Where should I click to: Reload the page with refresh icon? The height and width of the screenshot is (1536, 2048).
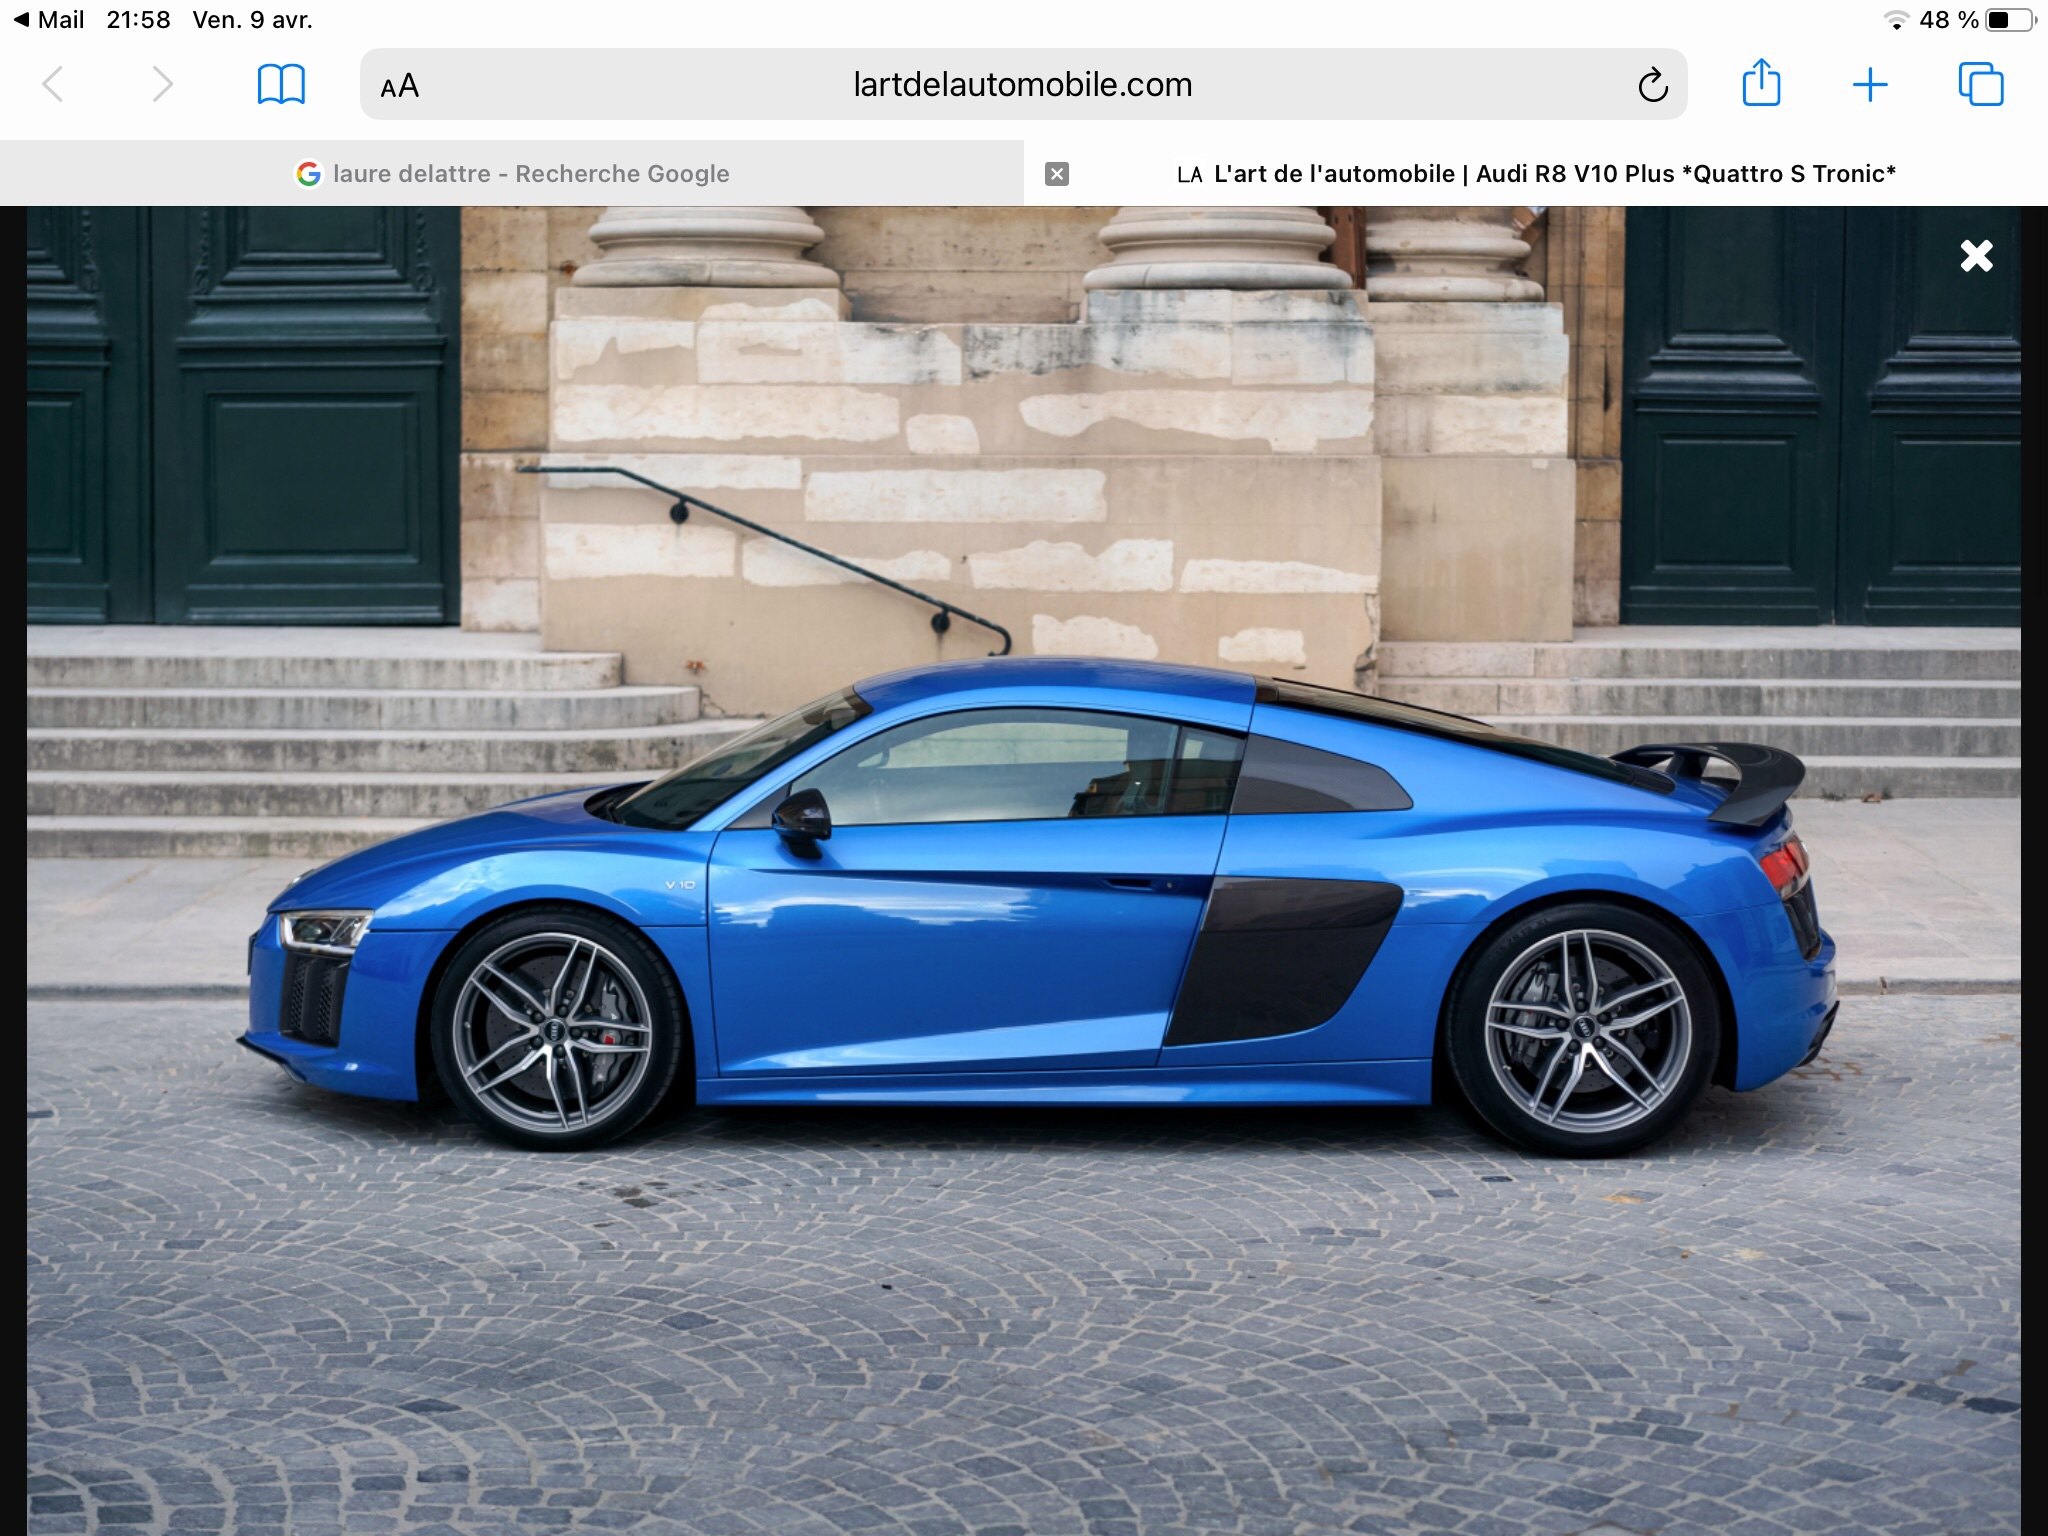point(1652,86)
